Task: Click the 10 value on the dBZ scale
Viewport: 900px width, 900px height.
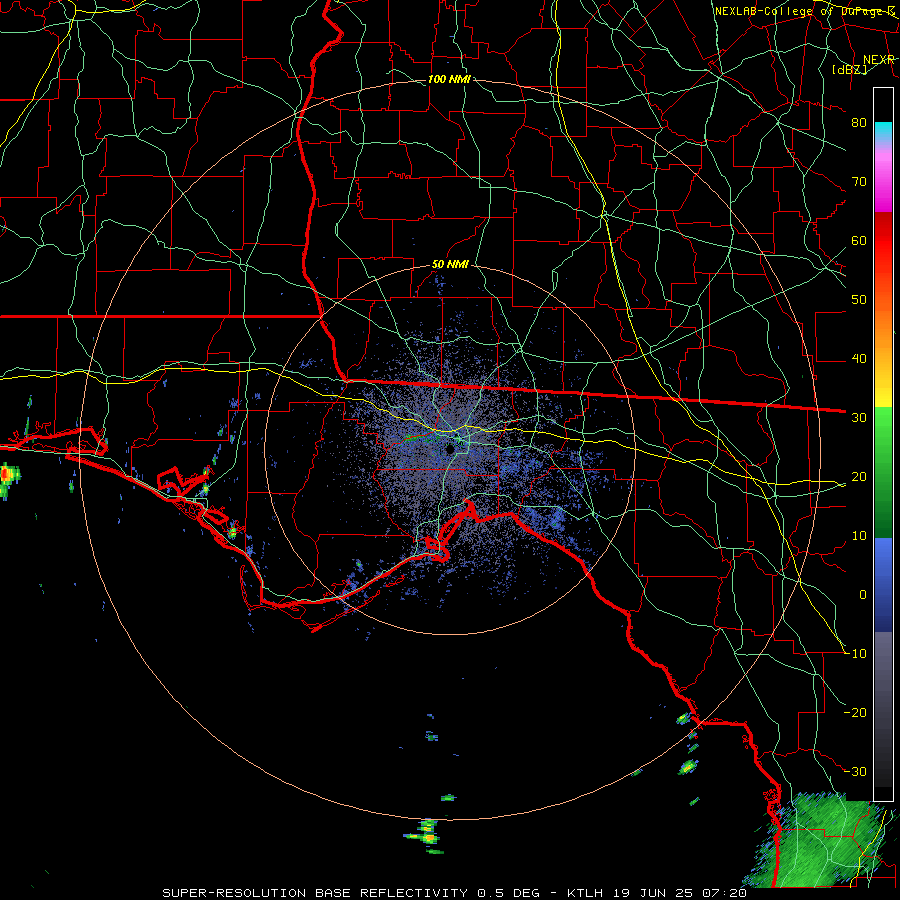Action: 859,536
